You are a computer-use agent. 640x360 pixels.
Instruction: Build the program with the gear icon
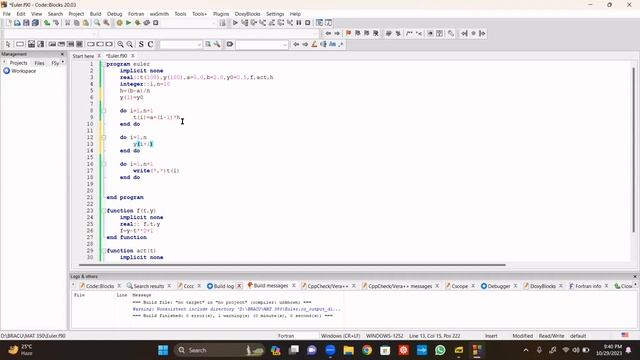point(119,23)
